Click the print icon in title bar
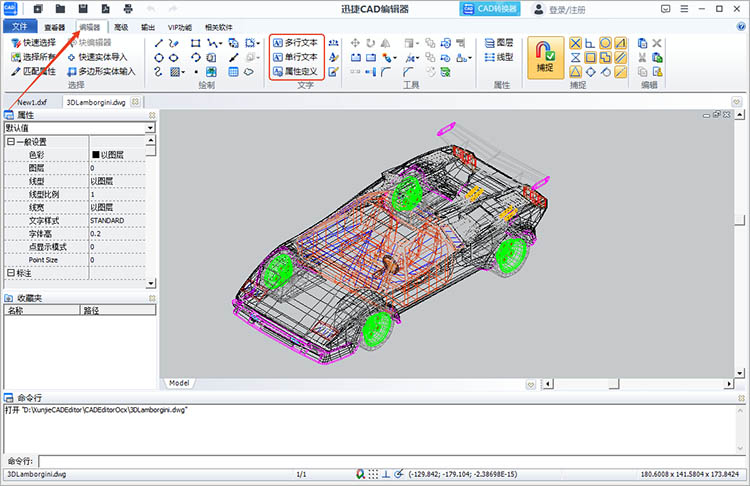 (x=128, y=9)
